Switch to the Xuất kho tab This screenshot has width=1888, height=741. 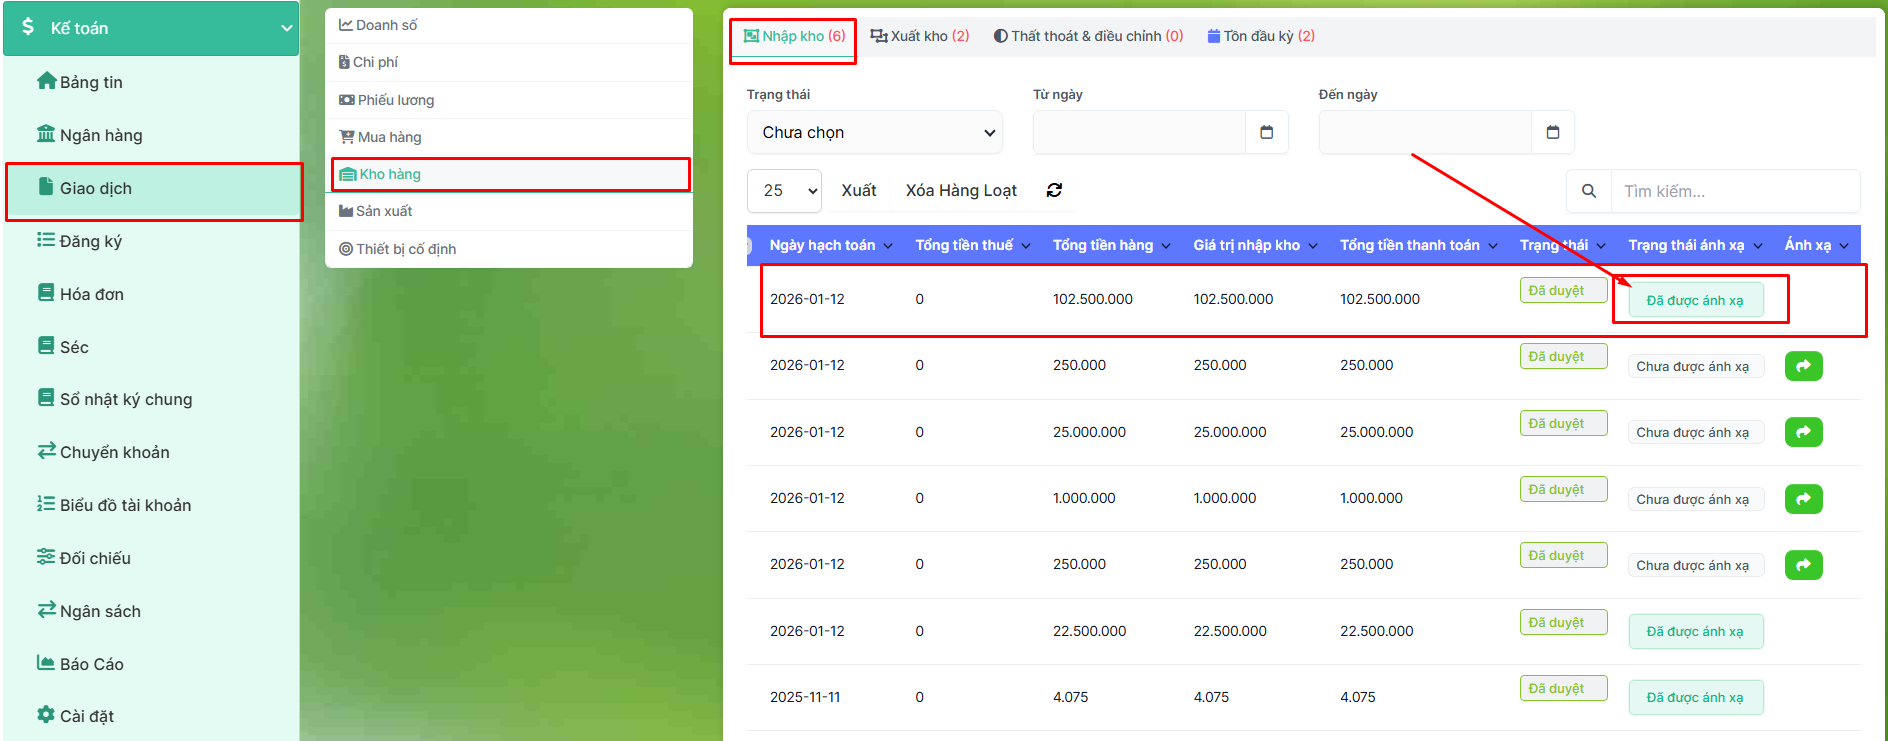[919, 36]
